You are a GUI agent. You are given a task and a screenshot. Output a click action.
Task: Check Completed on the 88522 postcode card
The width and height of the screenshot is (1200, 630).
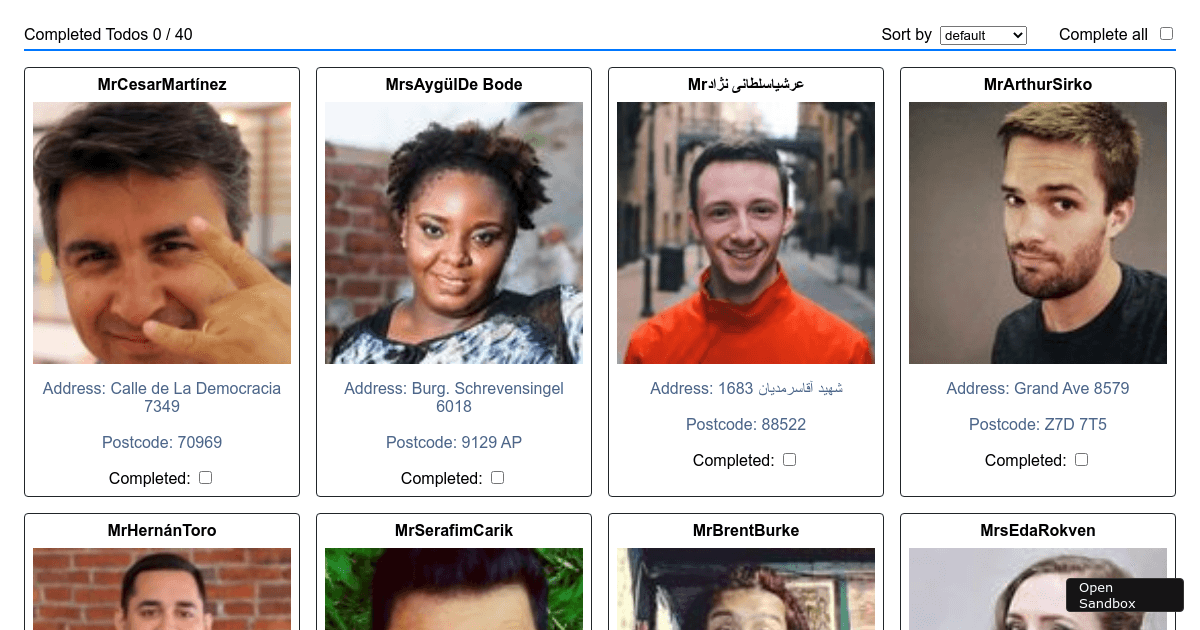(x=789, y=460)
